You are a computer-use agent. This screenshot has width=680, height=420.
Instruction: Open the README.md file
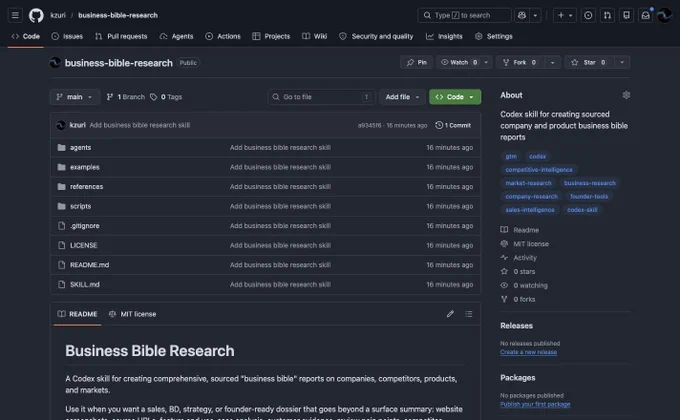pyautogui.click(x=89, y=265)
